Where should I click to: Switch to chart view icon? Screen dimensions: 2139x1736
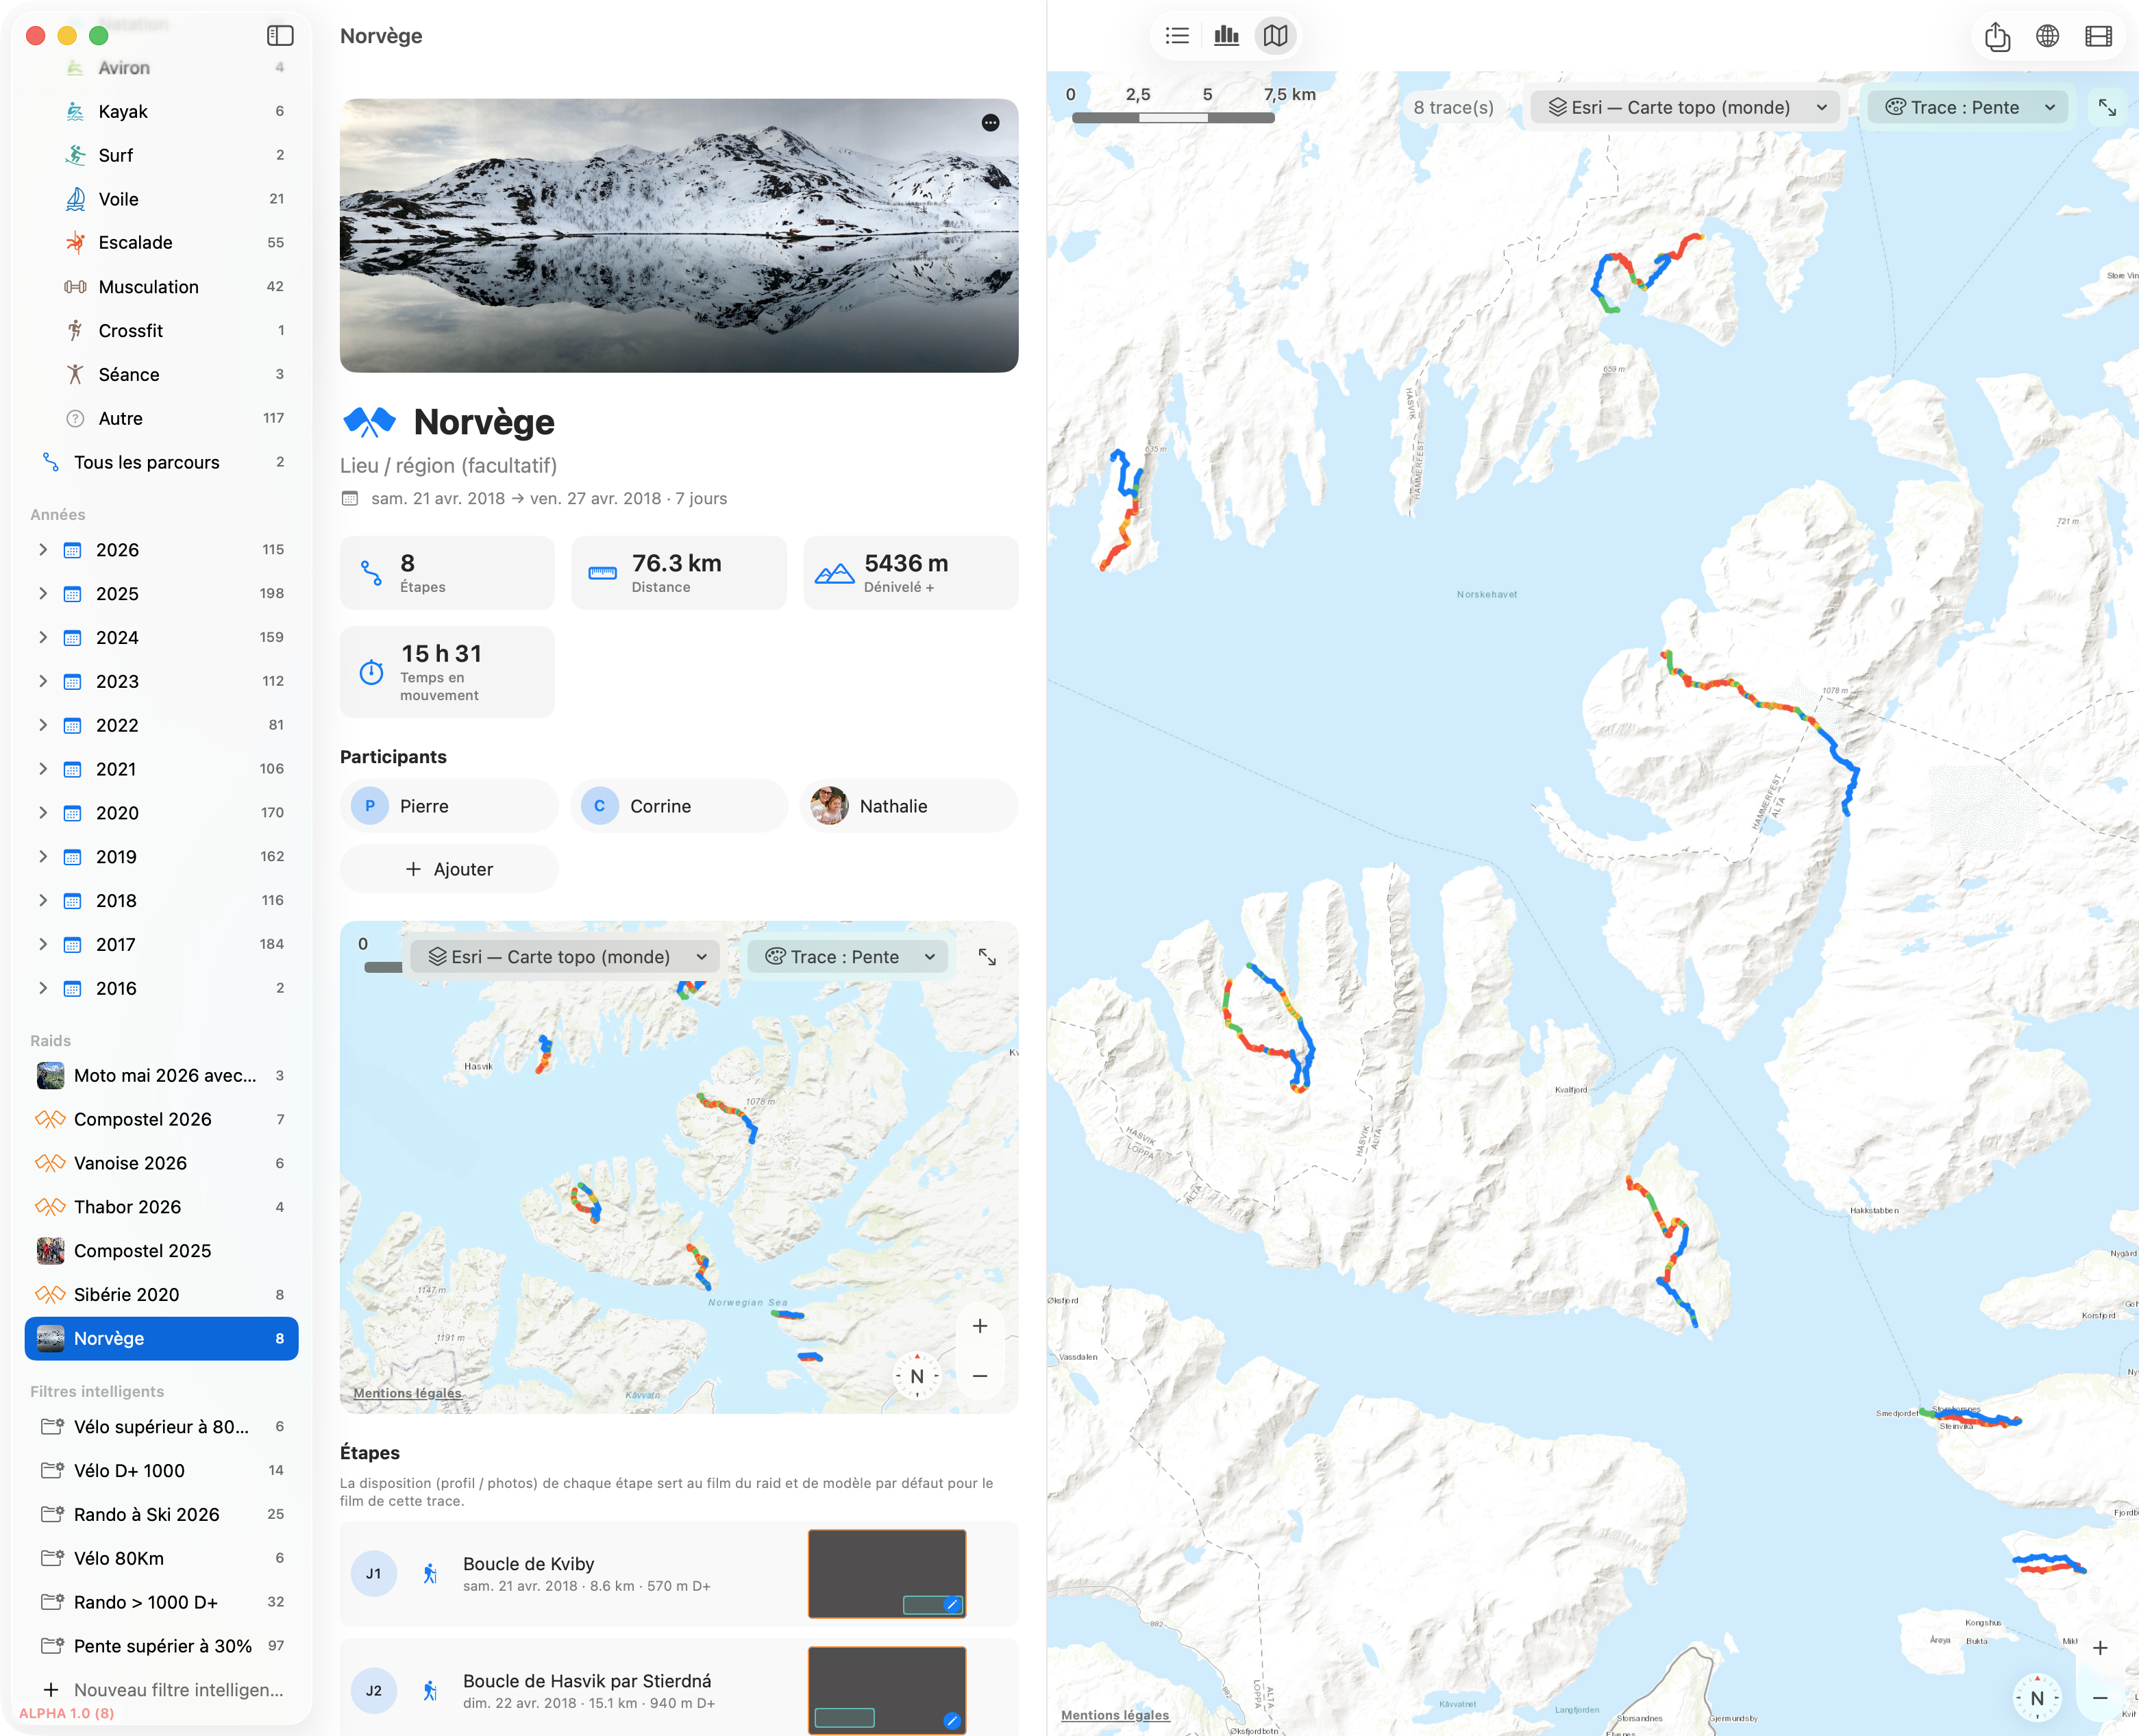coord(1226,36)
